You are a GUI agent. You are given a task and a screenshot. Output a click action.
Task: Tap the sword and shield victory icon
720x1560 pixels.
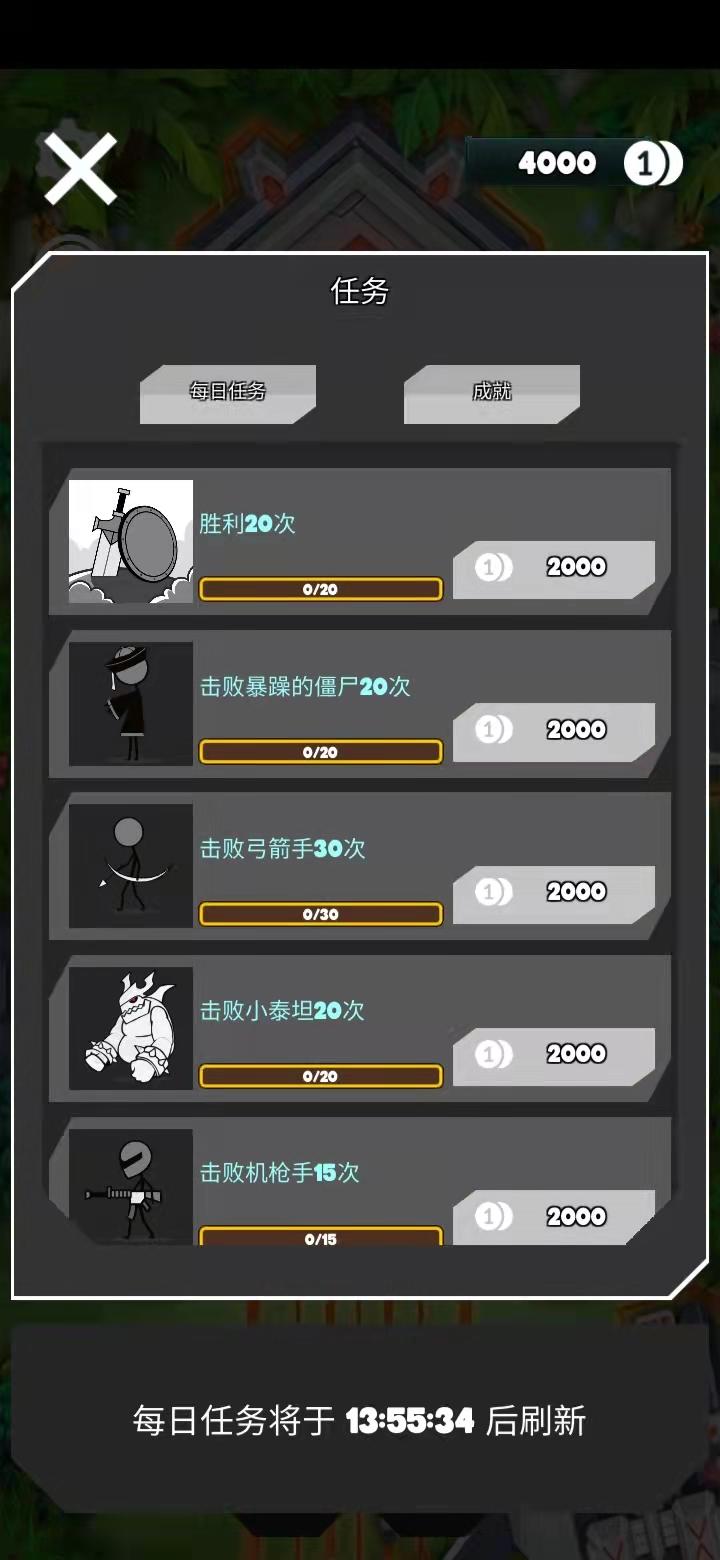131,542
